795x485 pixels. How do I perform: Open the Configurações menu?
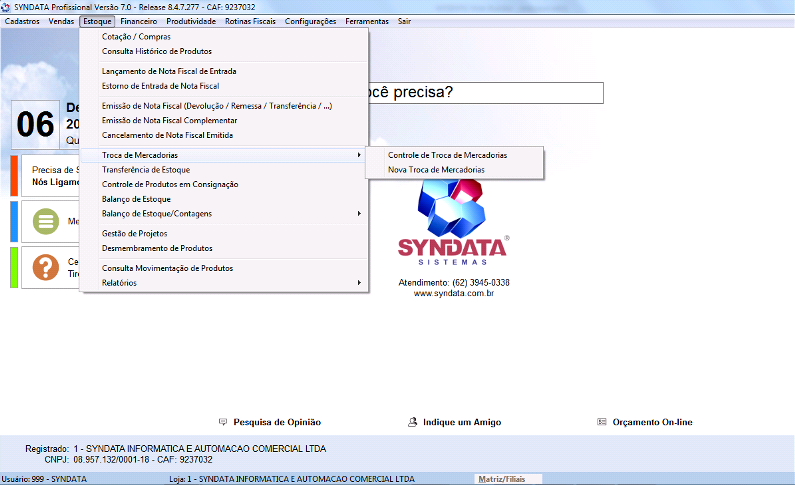pyautogui.click(x=310, y=21)
